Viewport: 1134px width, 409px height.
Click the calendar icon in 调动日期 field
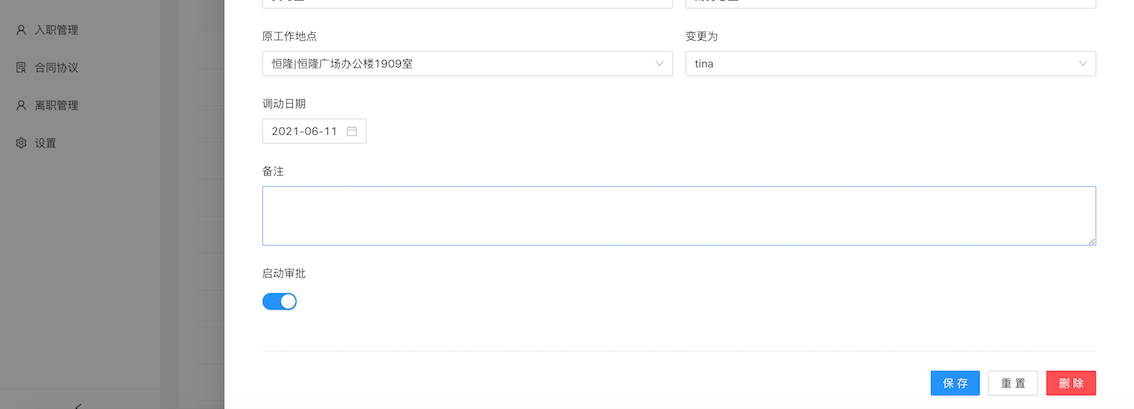tap(352, 132)
